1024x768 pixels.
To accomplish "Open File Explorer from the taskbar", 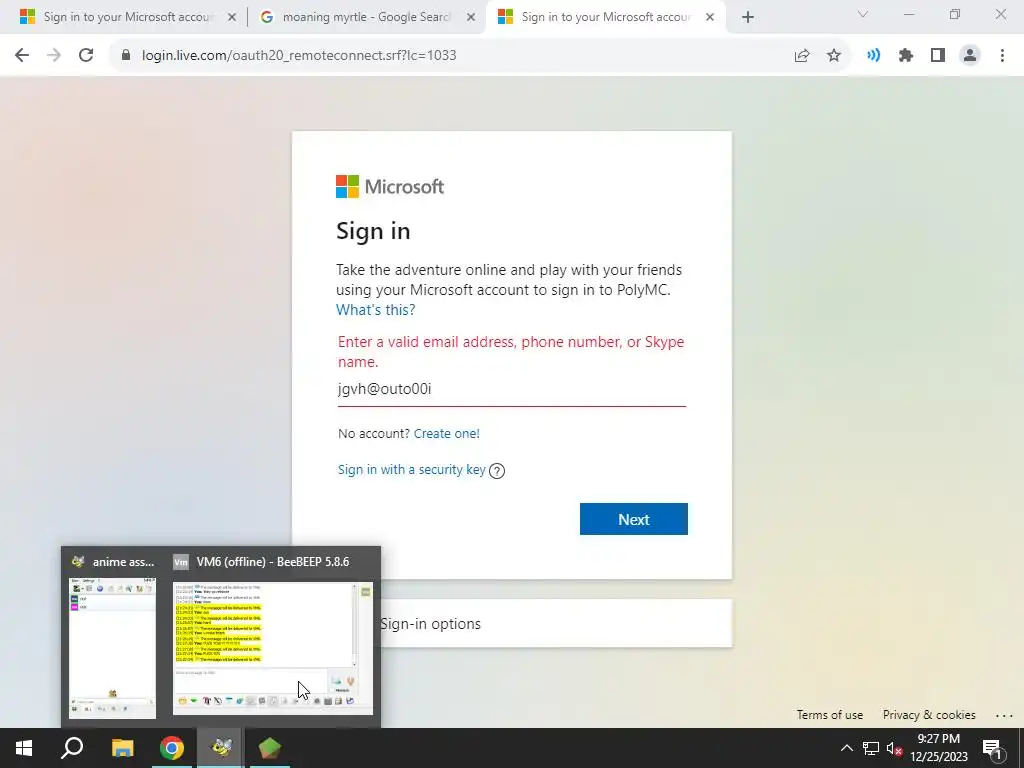I will (122, 748).
